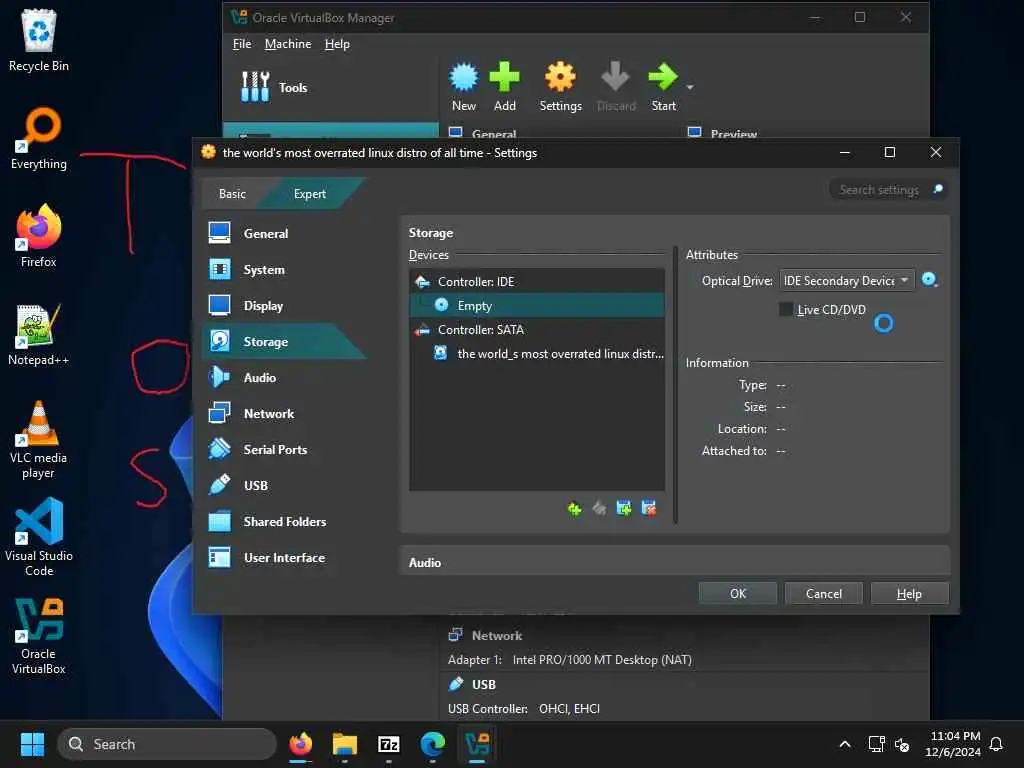The width and height of the screenshot is (1024, 768).
Task: Click the Everything desktop shortcut
Action: click(39, 138)
